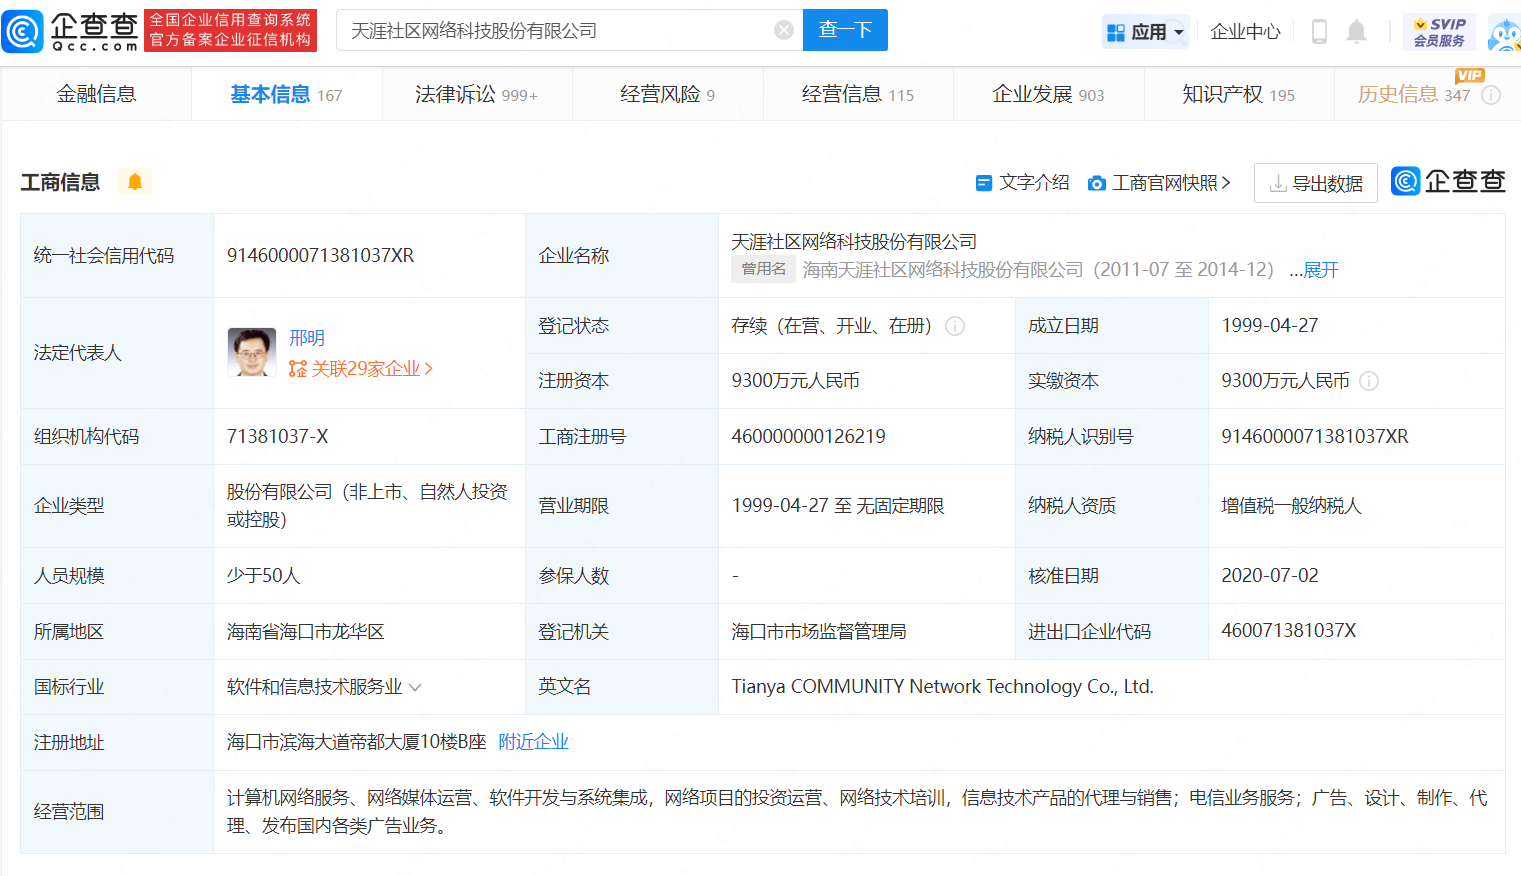
Task: Click 展开 to show all former company names
Action: coord(1321,269)
